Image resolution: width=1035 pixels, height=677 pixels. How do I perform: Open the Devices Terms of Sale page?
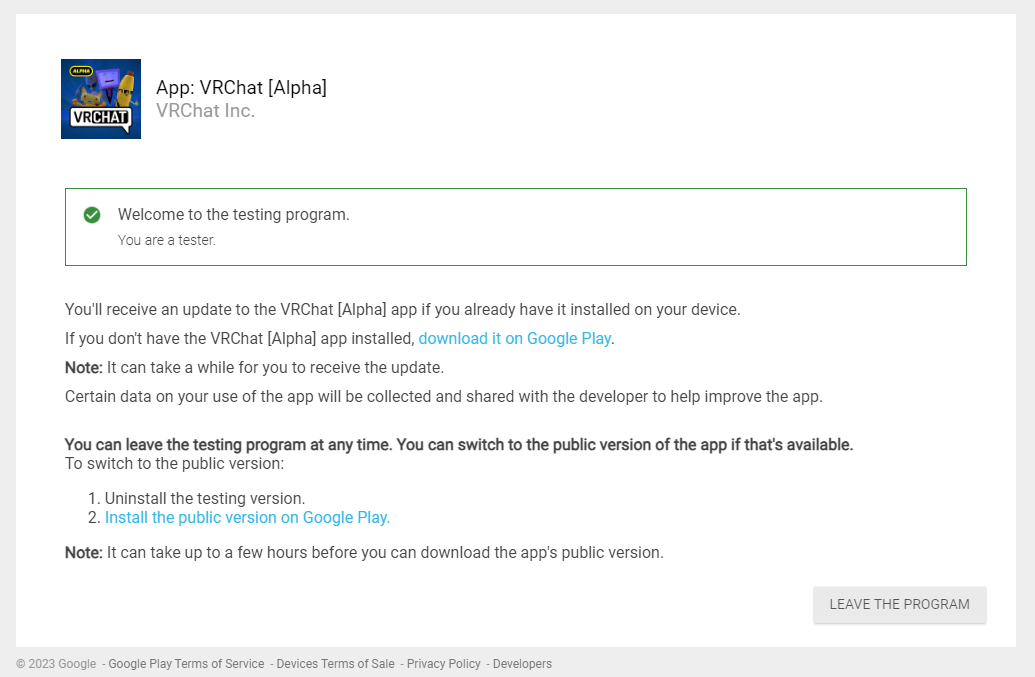(335, 663)
